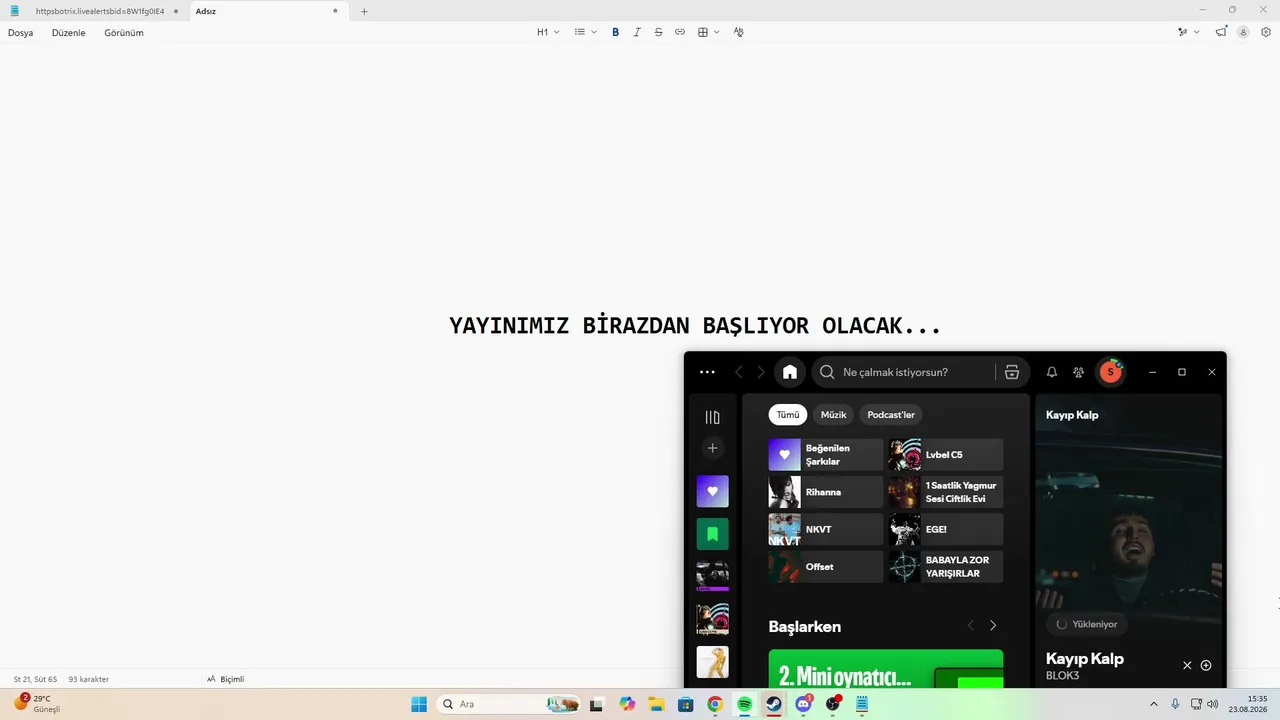
Task: Select the Tümü filter chip
Action: [x=788, y=415]
